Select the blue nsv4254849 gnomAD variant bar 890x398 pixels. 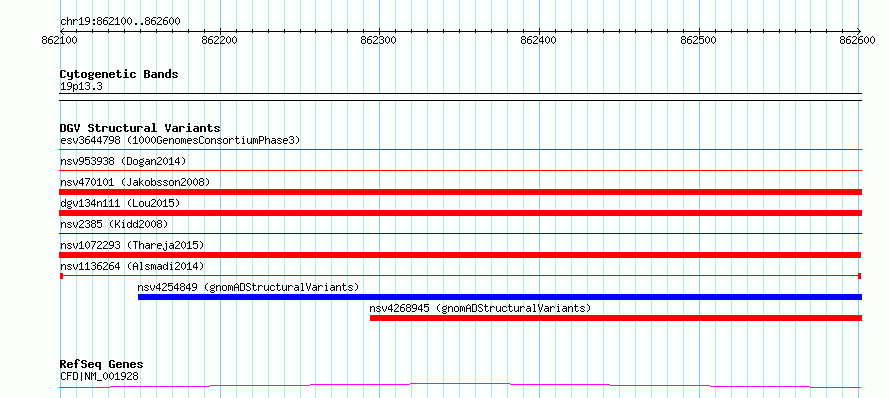(x=499, y=297)
